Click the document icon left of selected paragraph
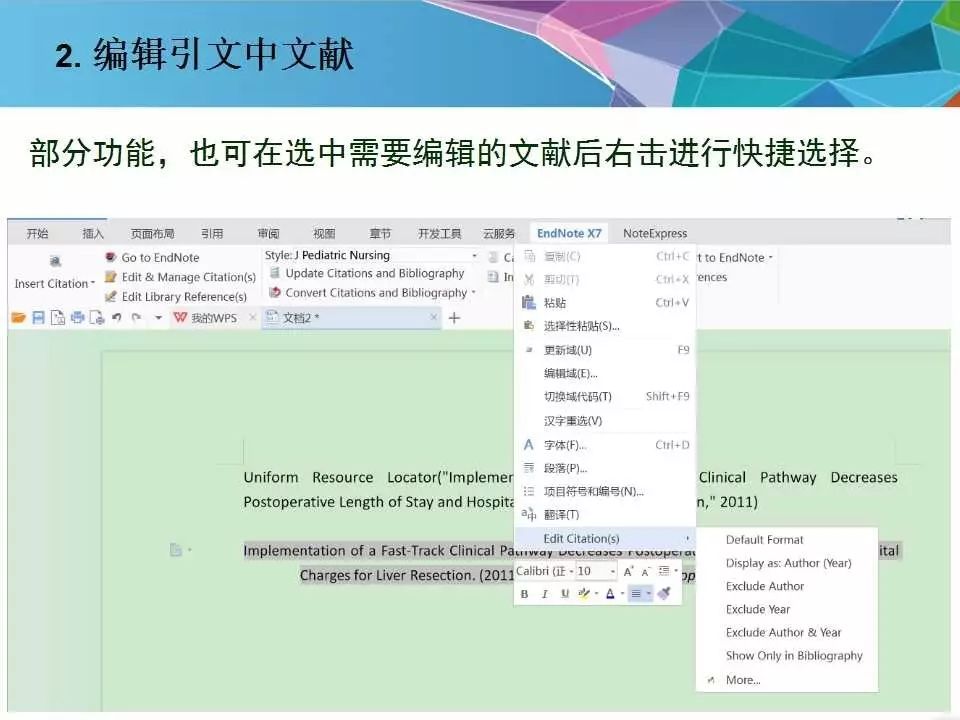Viewport: 960px width, 720px height. [x=176, y=550]
